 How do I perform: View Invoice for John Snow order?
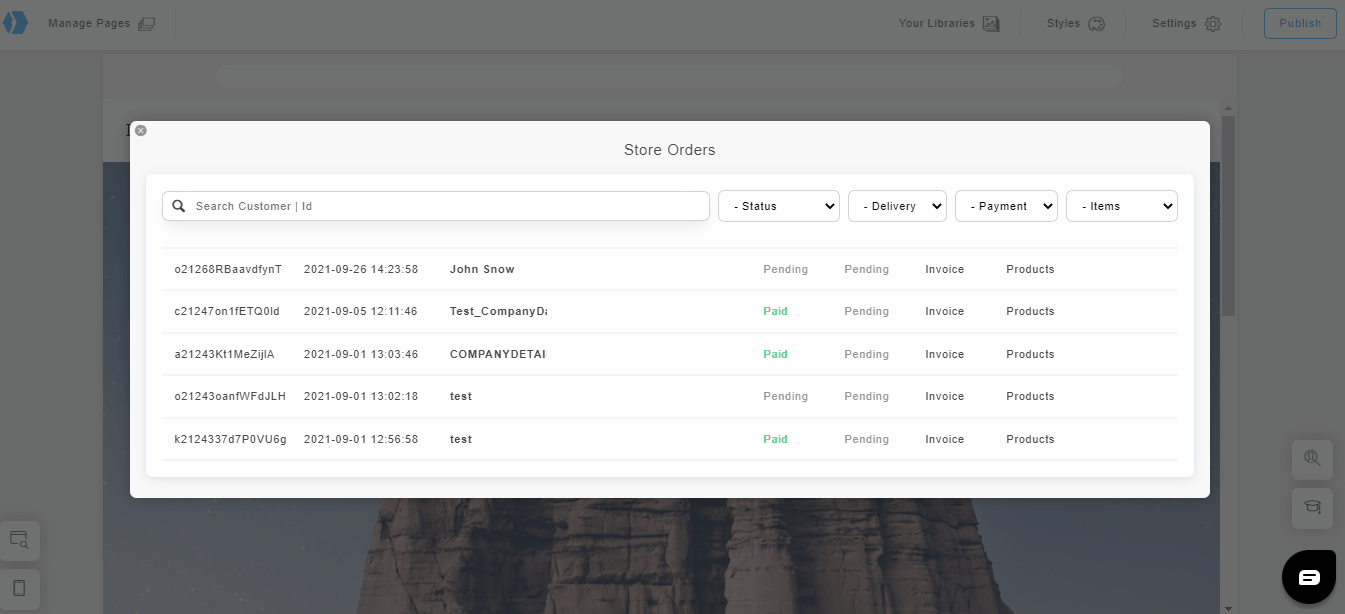[x=944, y=269]
